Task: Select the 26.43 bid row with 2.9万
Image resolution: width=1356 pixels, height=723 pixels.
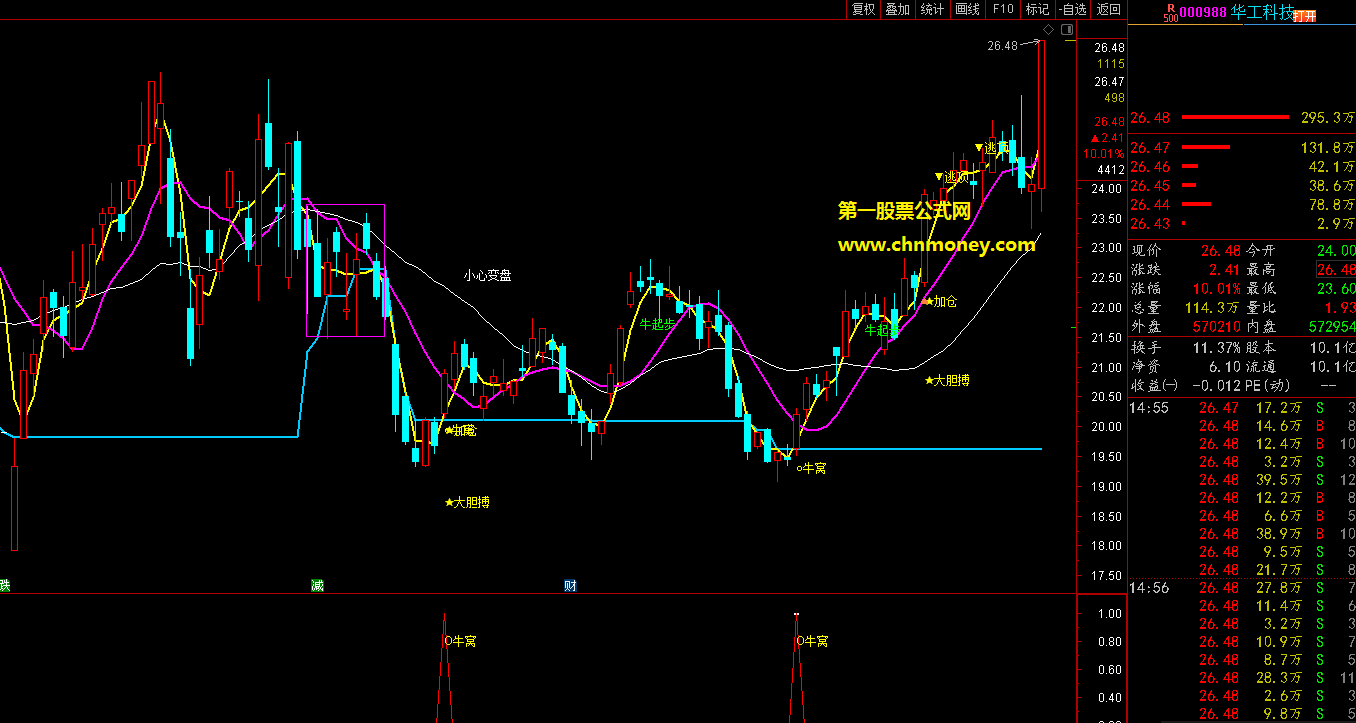Action: pyautogui.click(x=1242, y=223)
